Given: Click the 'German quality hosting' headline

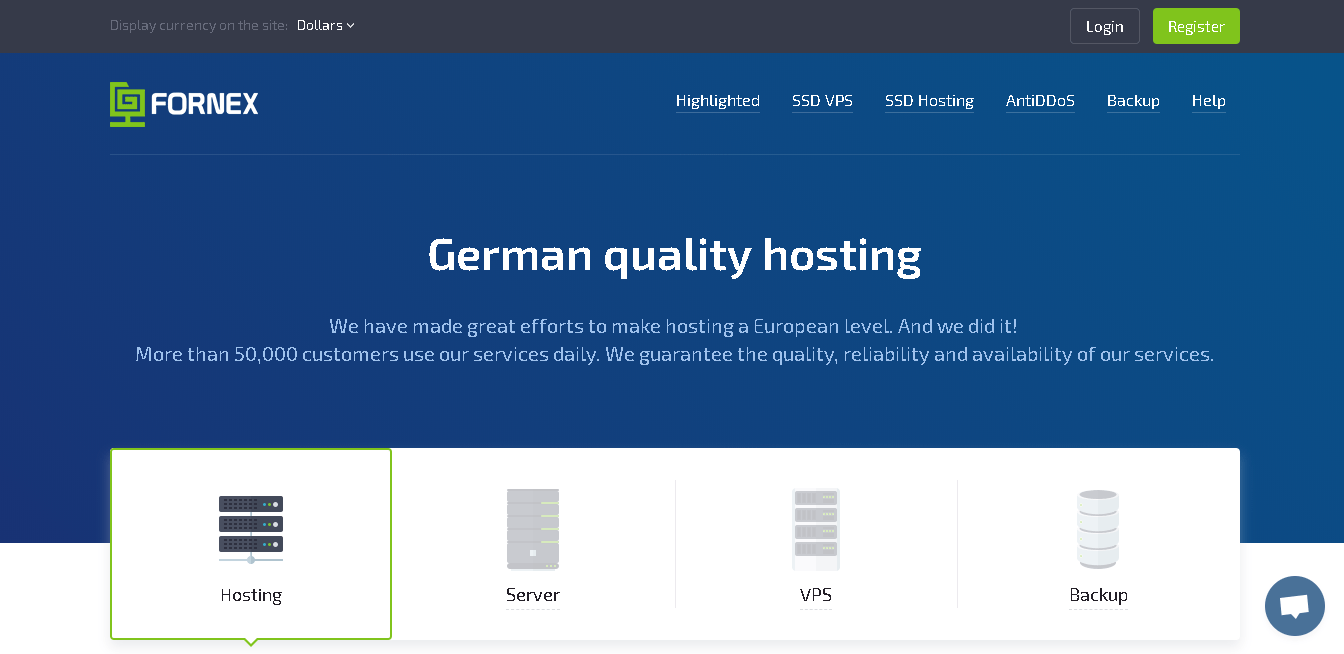Looking at the screenshot, I should click(674, 255).
